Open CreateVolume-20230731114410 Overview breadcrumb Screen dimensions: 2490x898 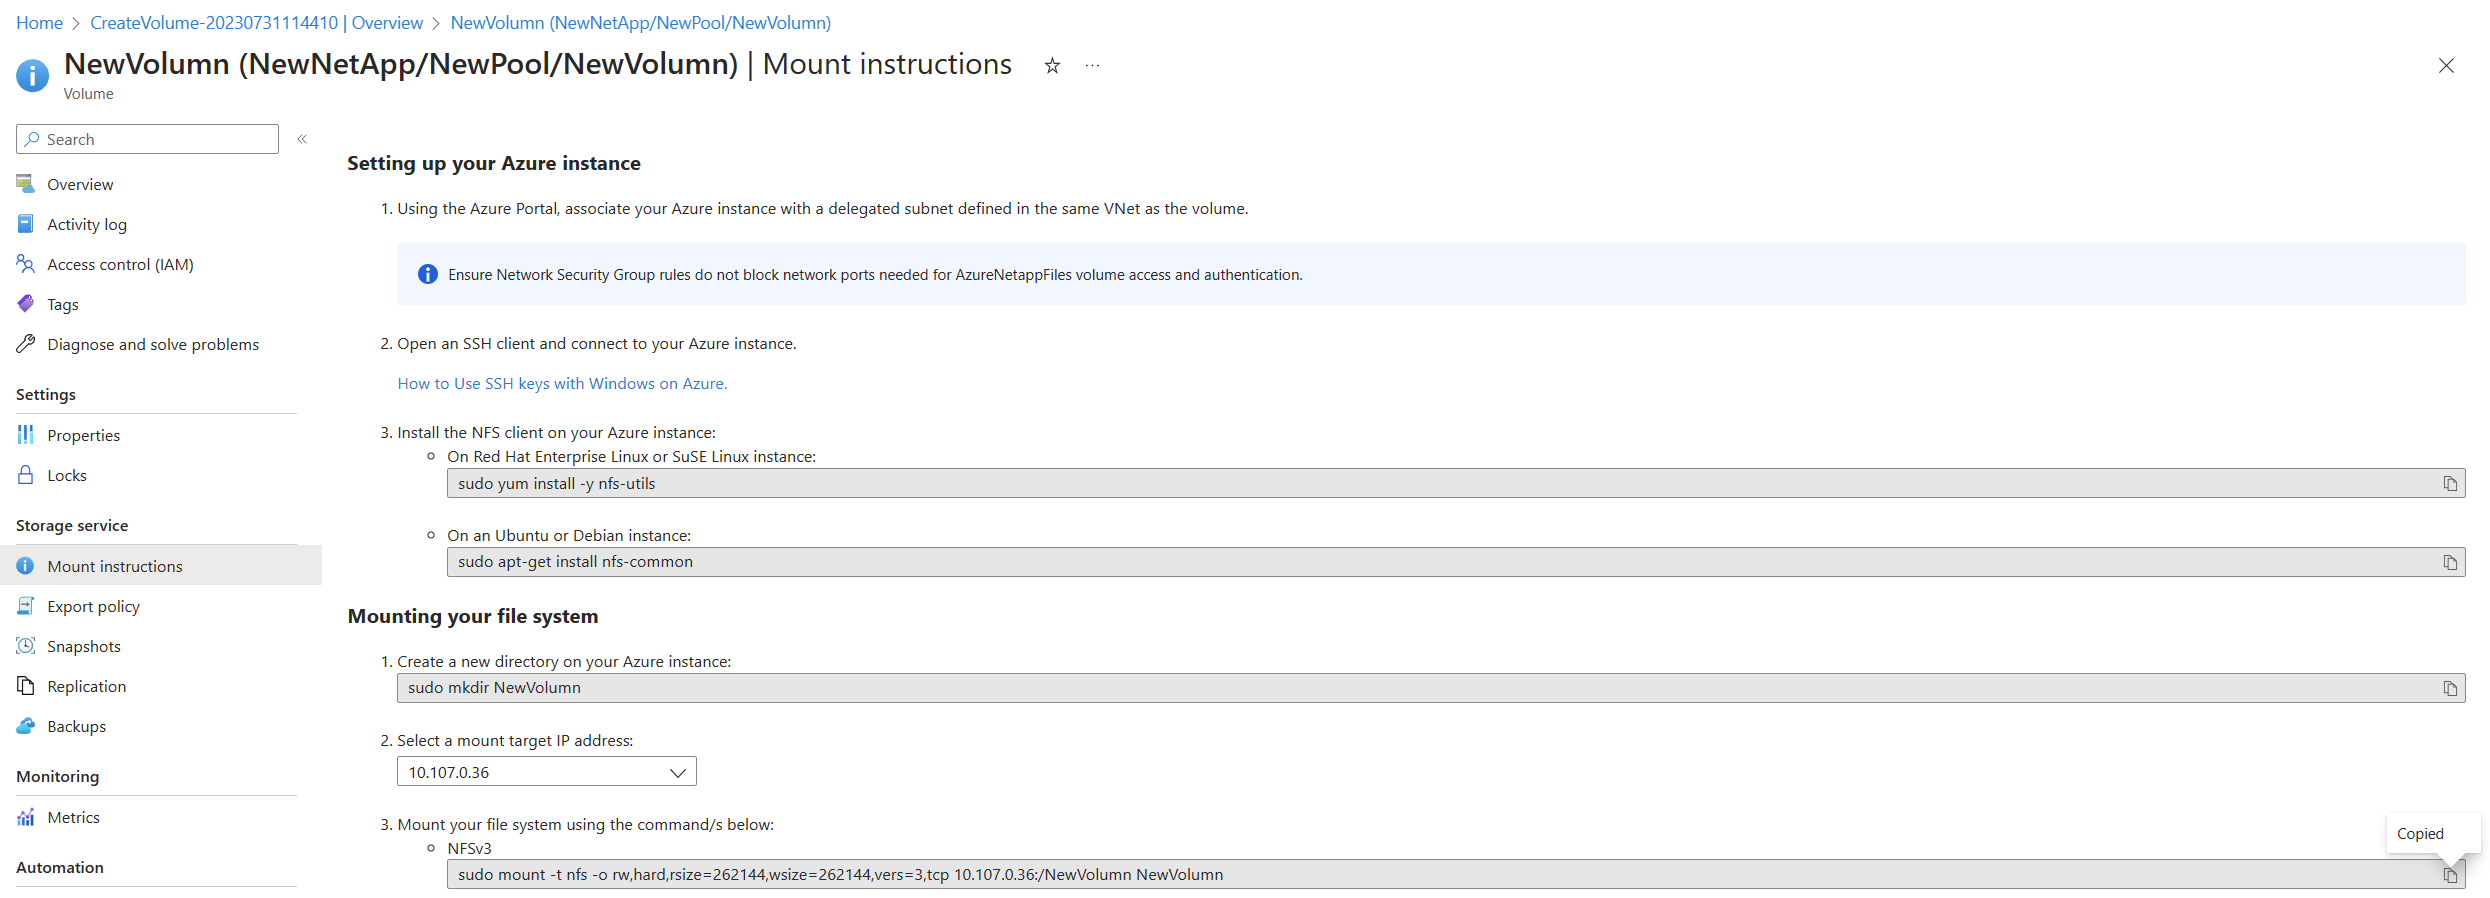[256, 22]
